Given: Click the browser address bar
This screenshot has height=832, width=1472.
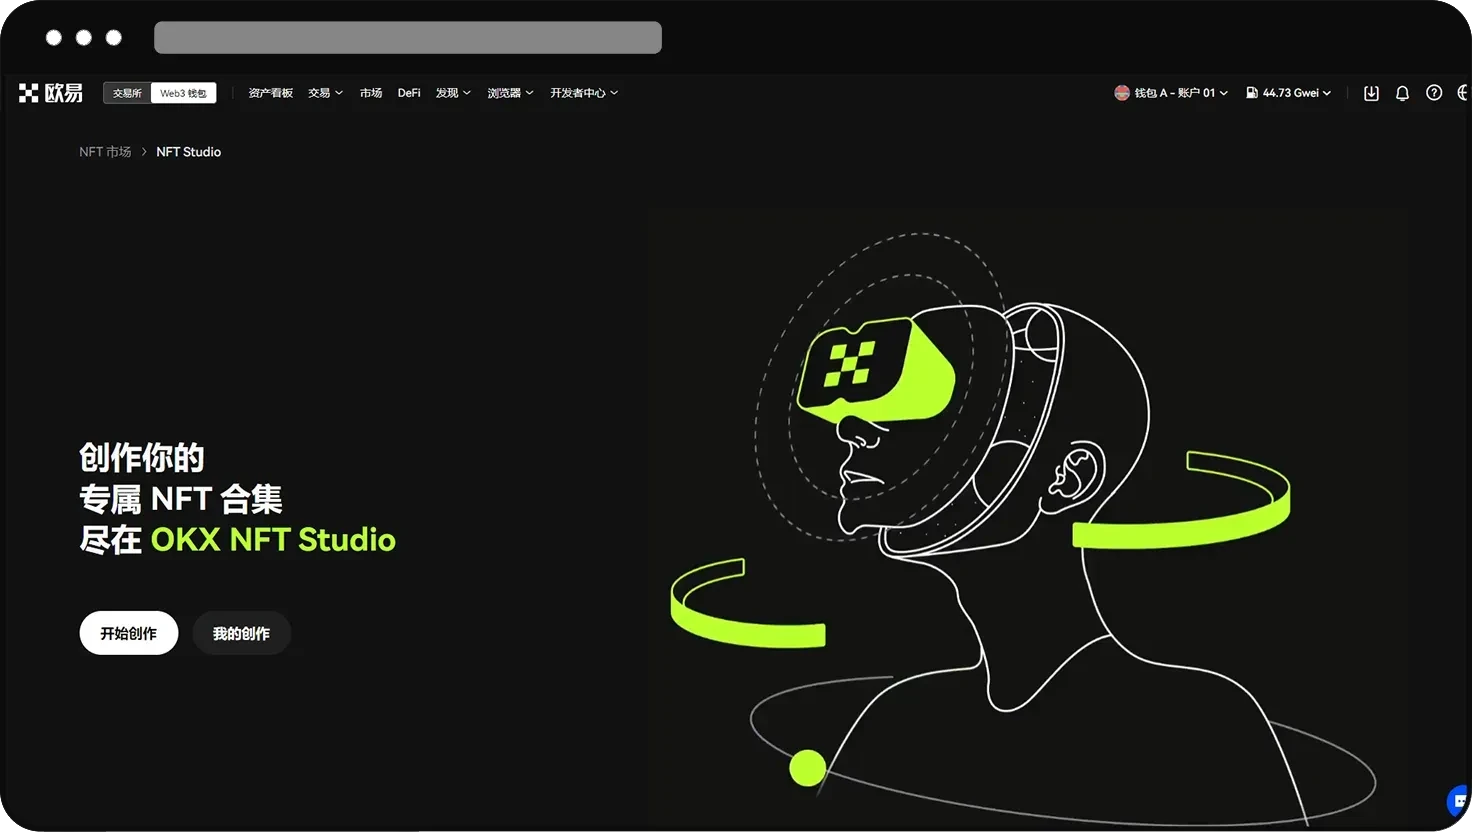Looking at the screenshot, I should pyautogui.click(x=408, y=37).
